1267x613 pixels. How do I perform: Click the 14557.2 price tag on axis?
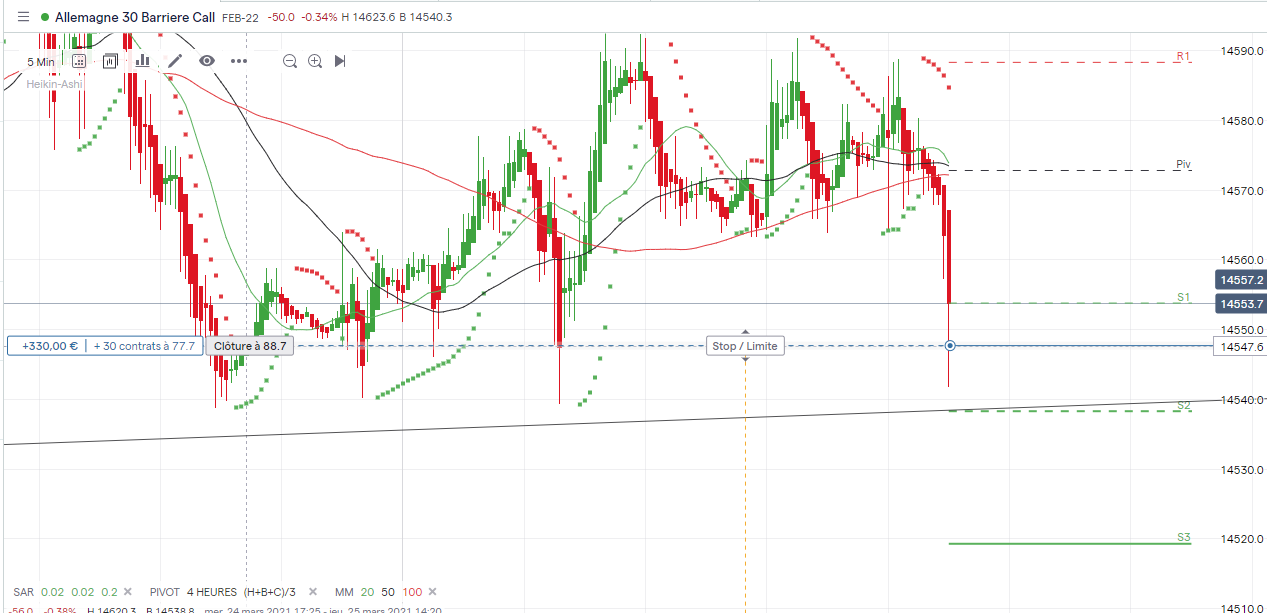pos(1240,281)
